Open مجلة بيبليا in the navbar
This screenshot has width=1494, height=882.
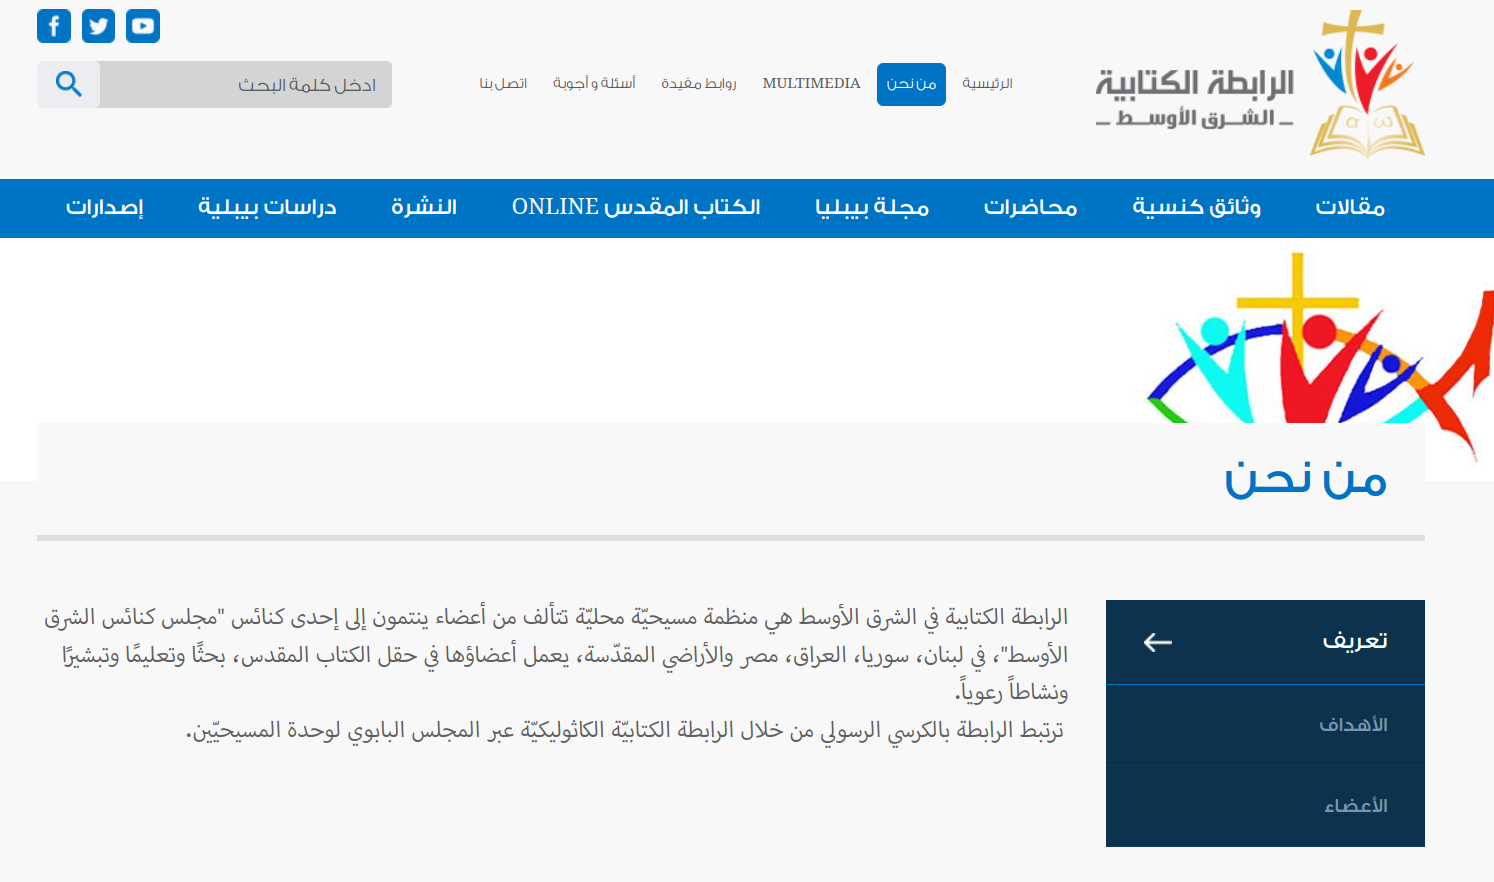click(872, 207)
